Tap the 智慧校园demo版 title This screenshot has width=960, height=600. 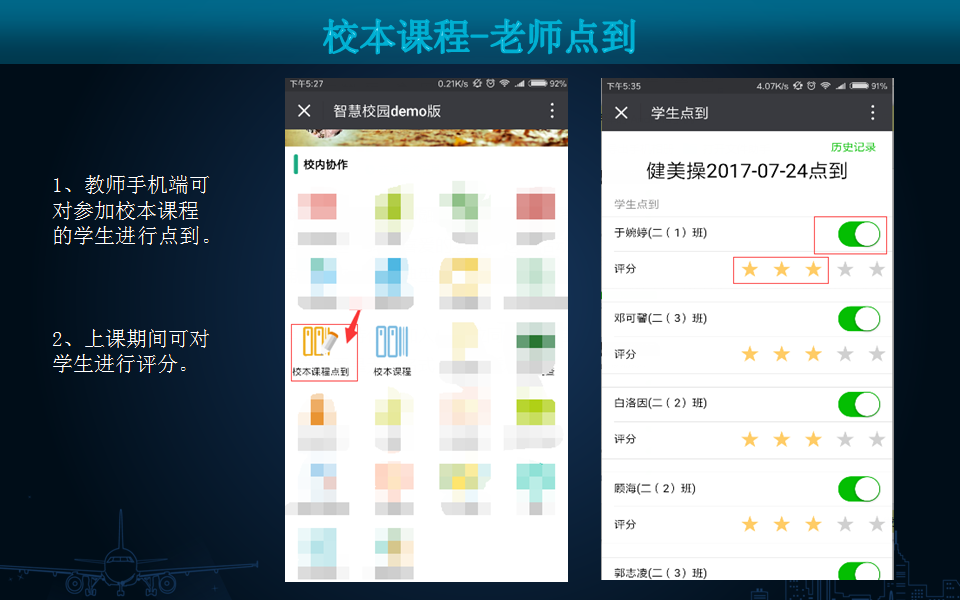click(x=387, y=111)
